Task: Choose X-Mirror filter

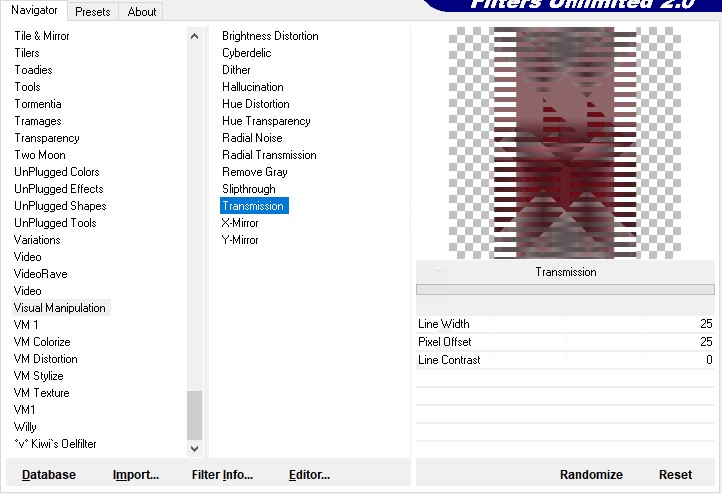Action: (240, 223)
